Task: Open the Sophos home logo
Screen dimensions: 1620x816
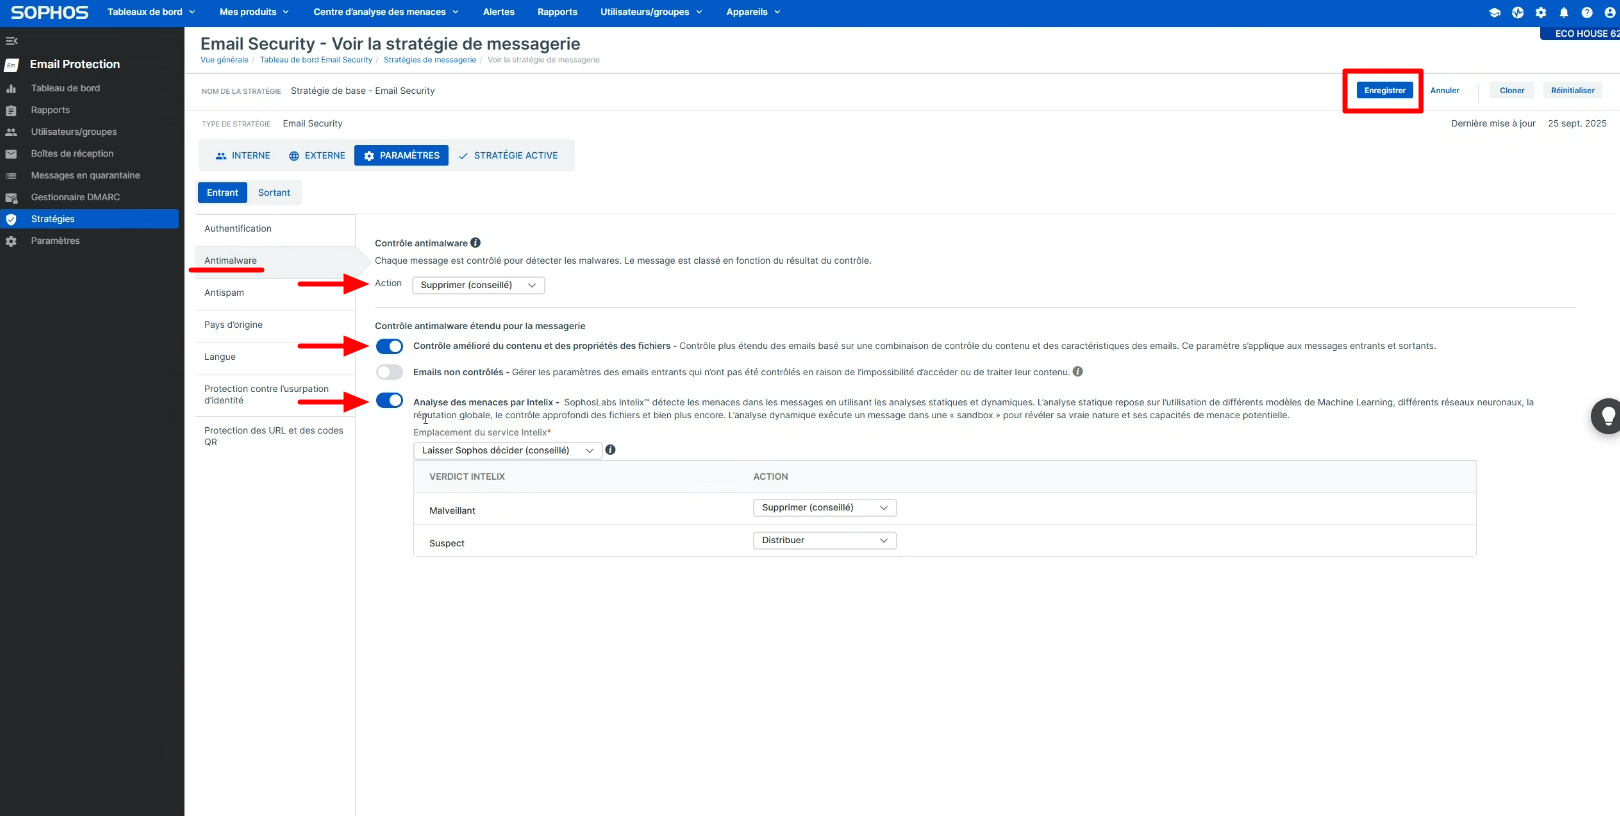Action: click(49, 12)
